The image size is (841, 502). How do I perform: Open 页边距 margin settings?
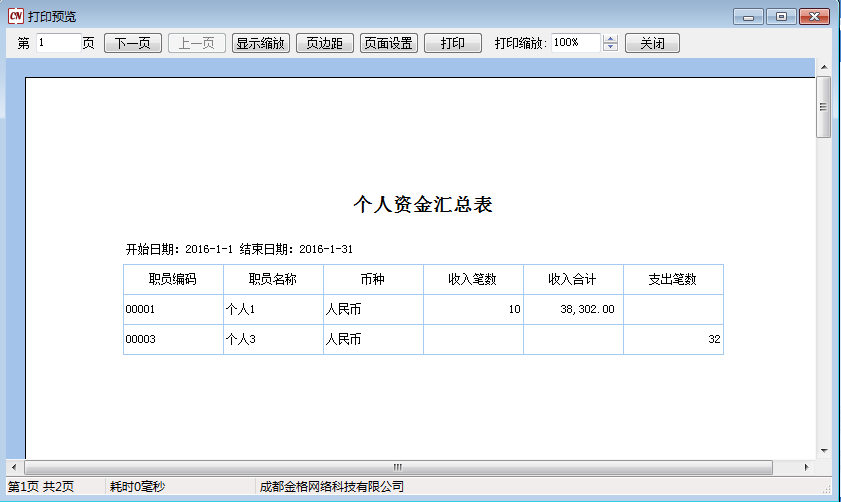coord(325,44)
